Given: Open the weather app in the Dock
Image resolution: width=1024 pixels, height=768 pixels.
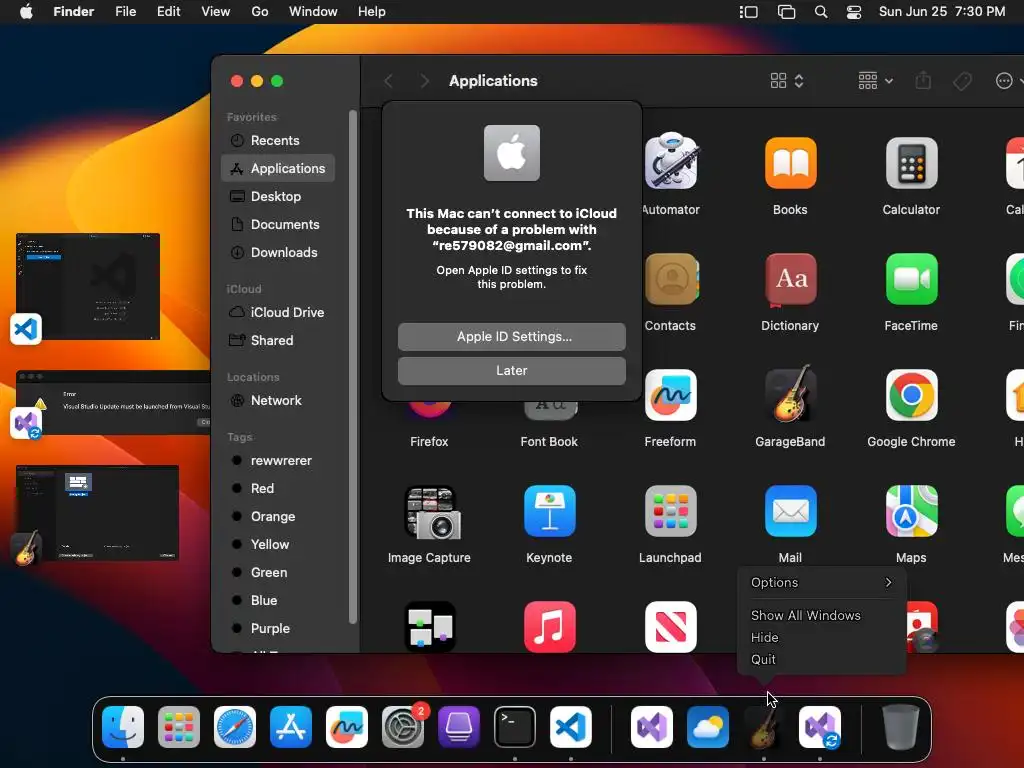Looking at the screenshot, I should (708, 727).
